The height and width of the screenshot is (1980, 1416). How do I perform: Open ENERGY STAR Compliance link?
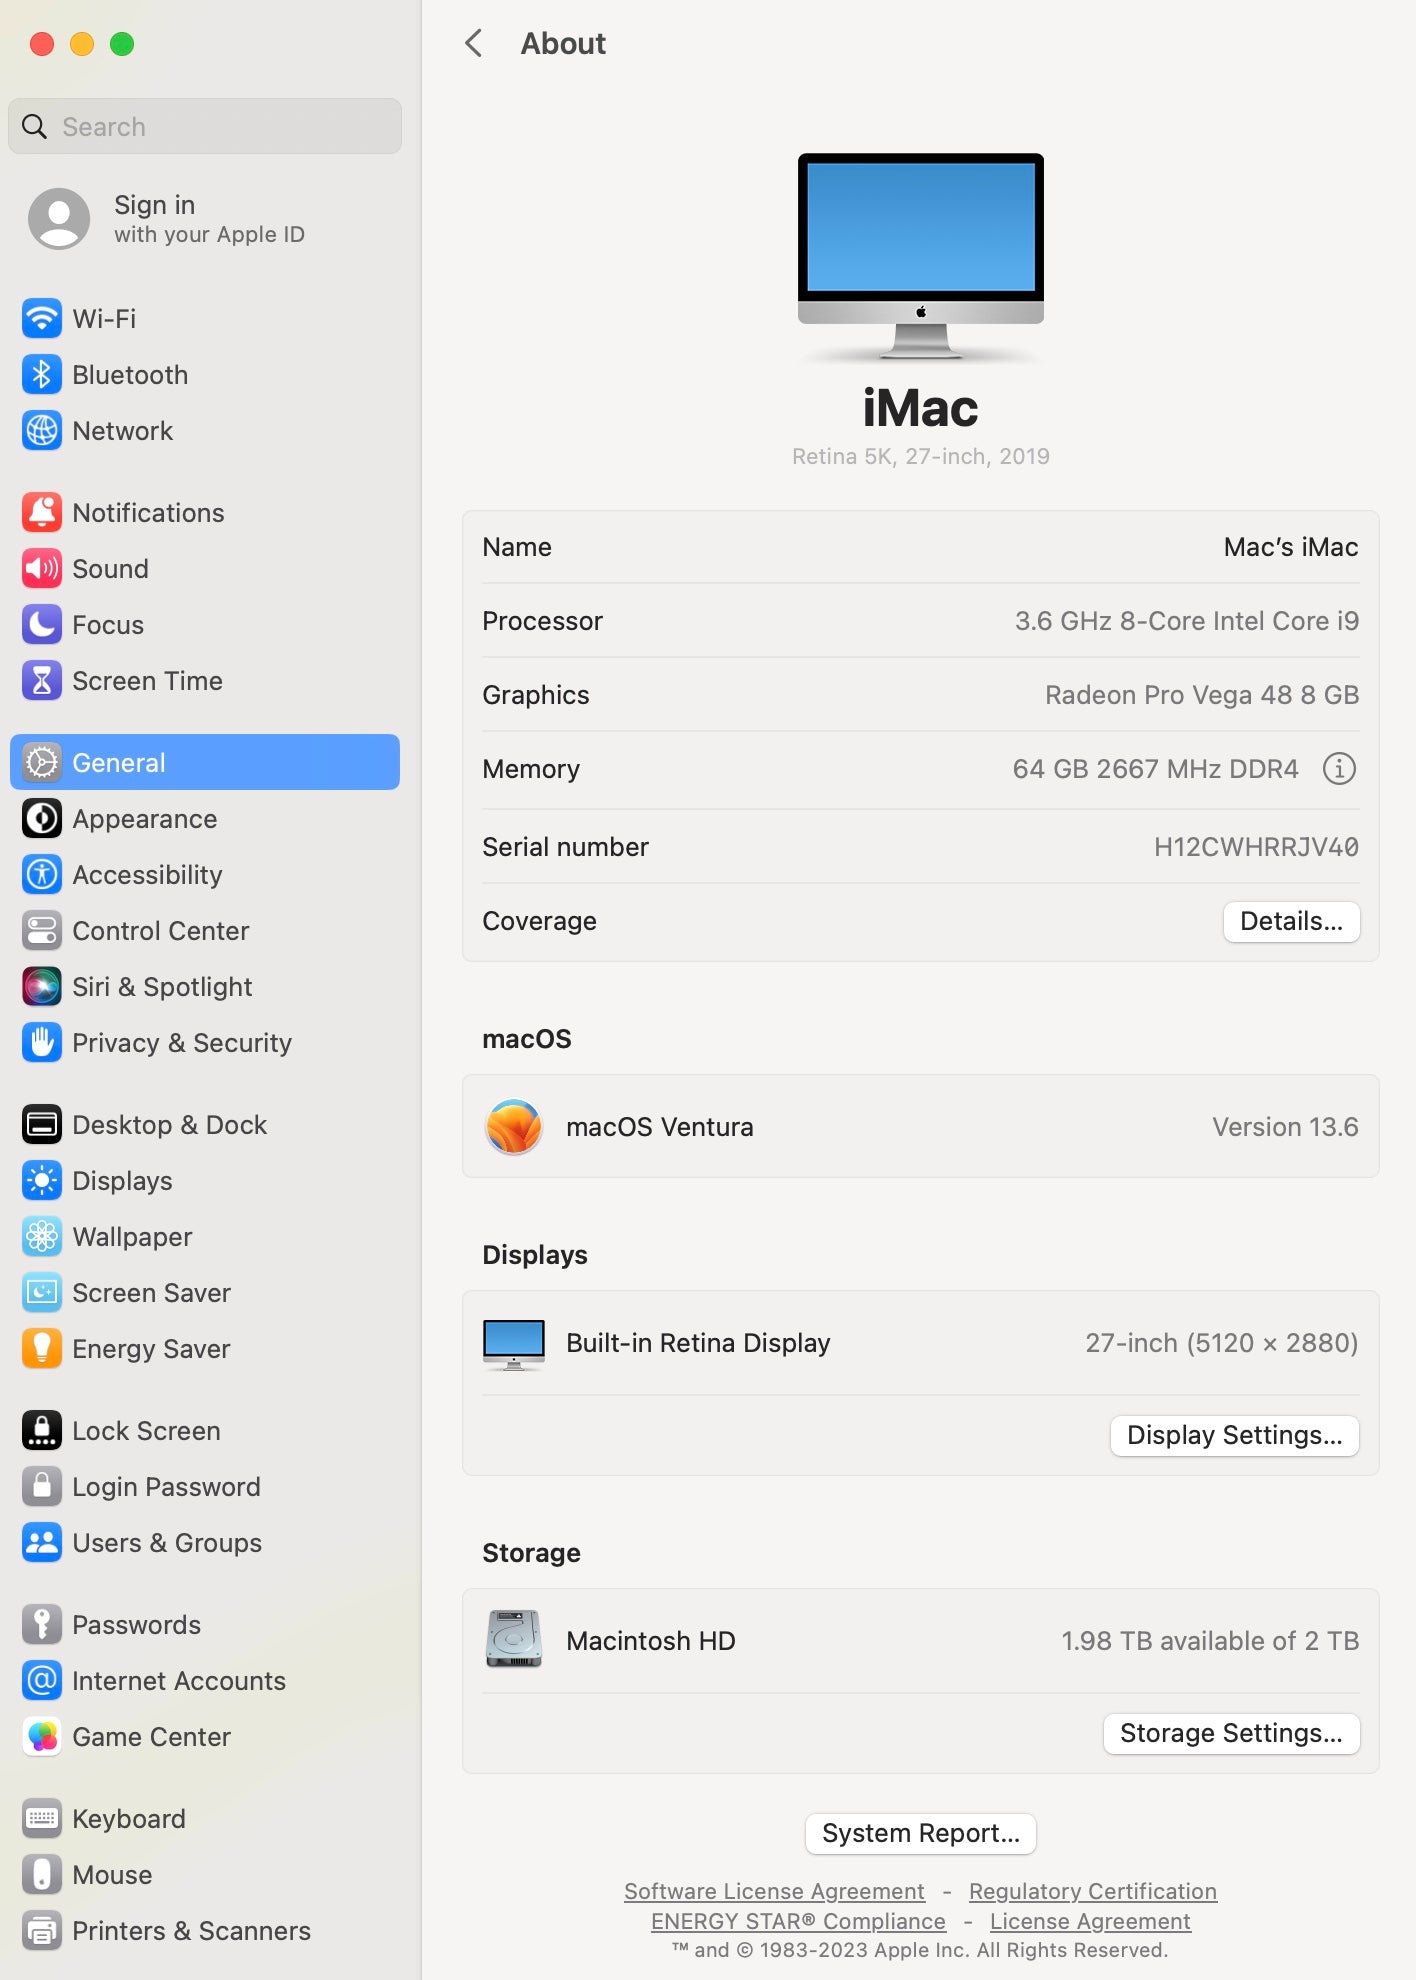798,1921
